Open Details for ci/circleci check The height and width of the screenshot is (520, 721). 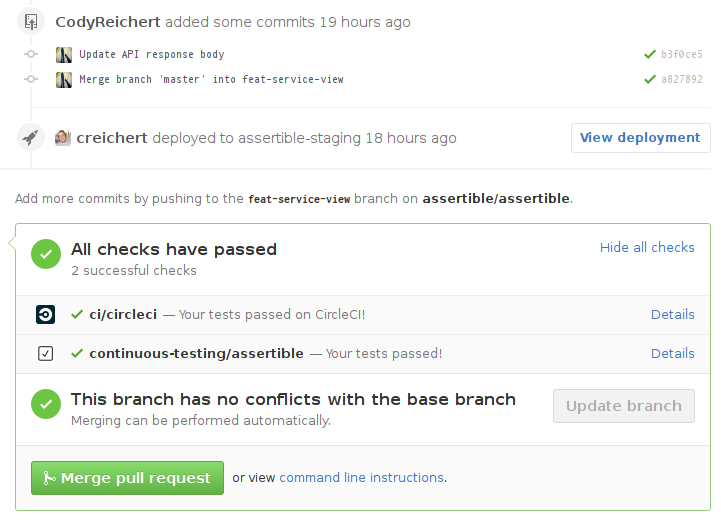(x=672, y=314)
